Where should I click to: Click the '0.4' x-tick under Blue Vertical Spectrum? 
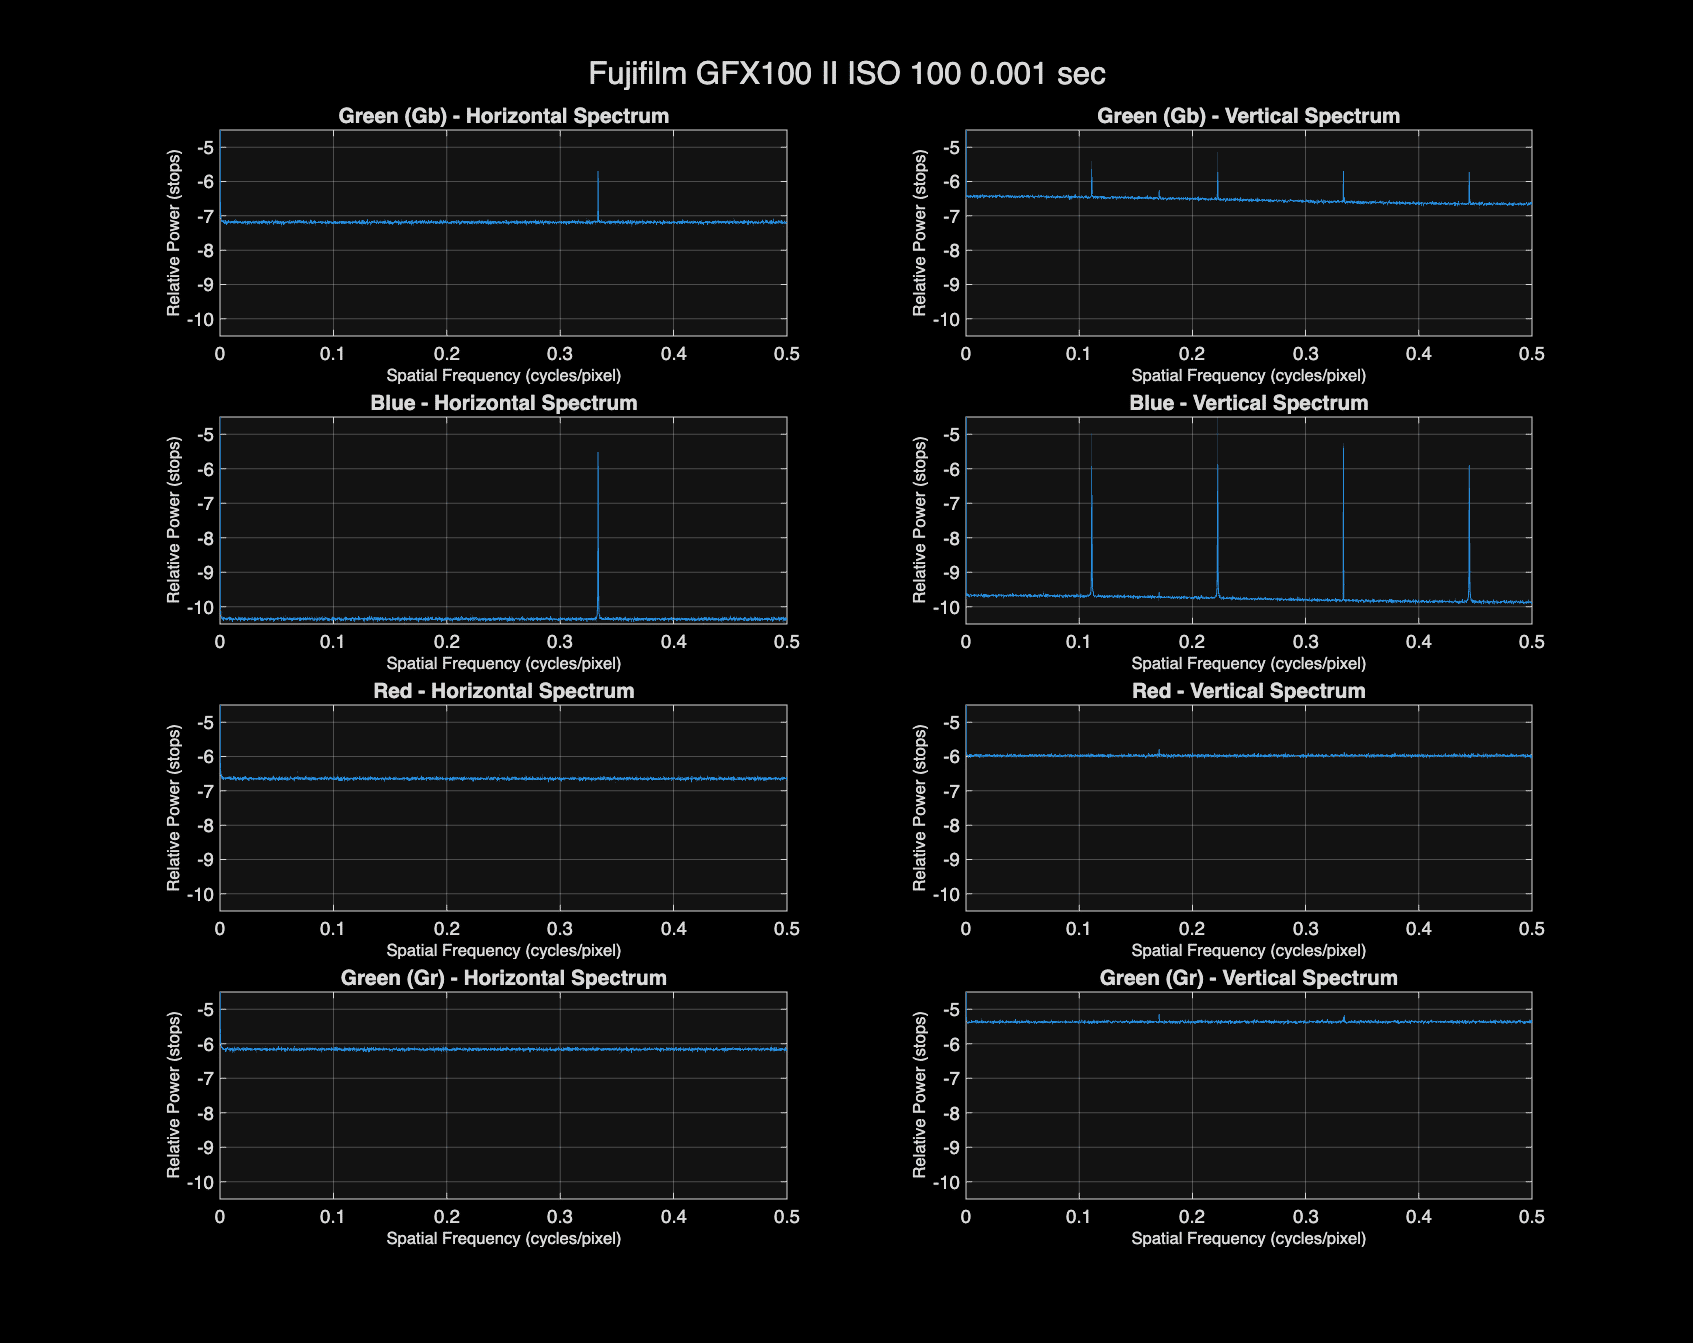[x=1419, y=642]
